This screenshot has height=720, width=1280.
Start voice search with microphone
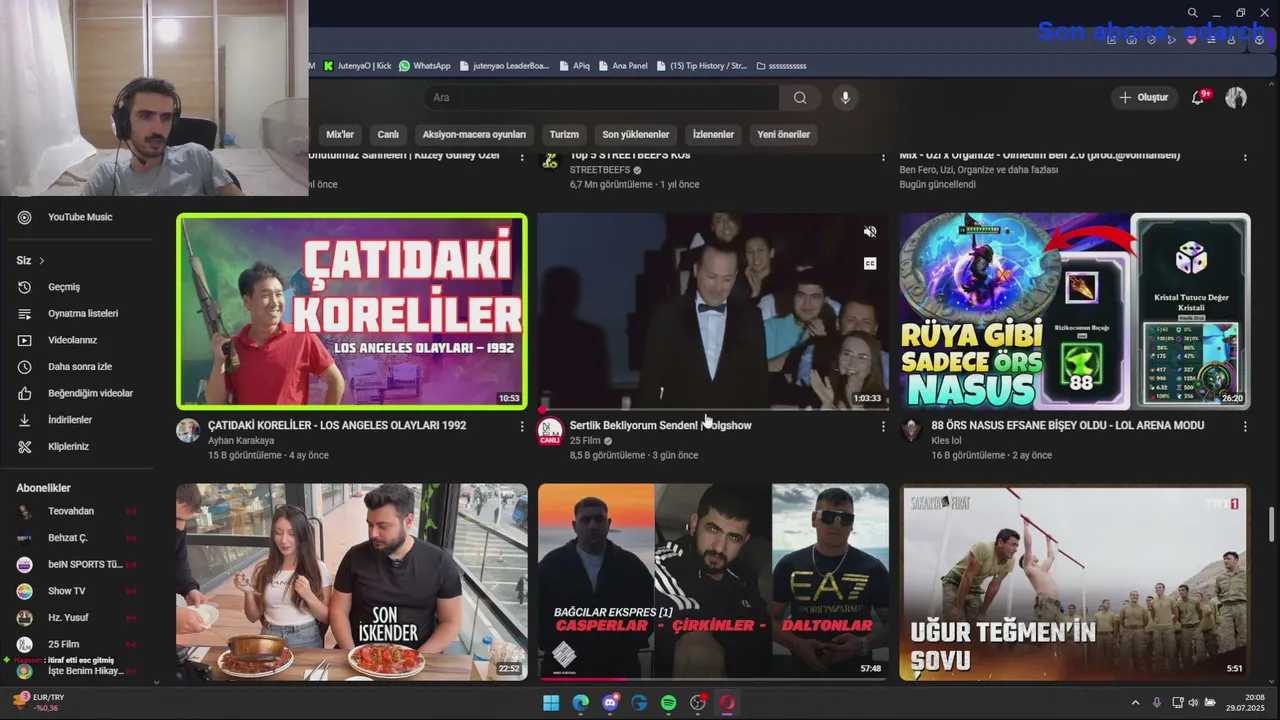point(845,97)
